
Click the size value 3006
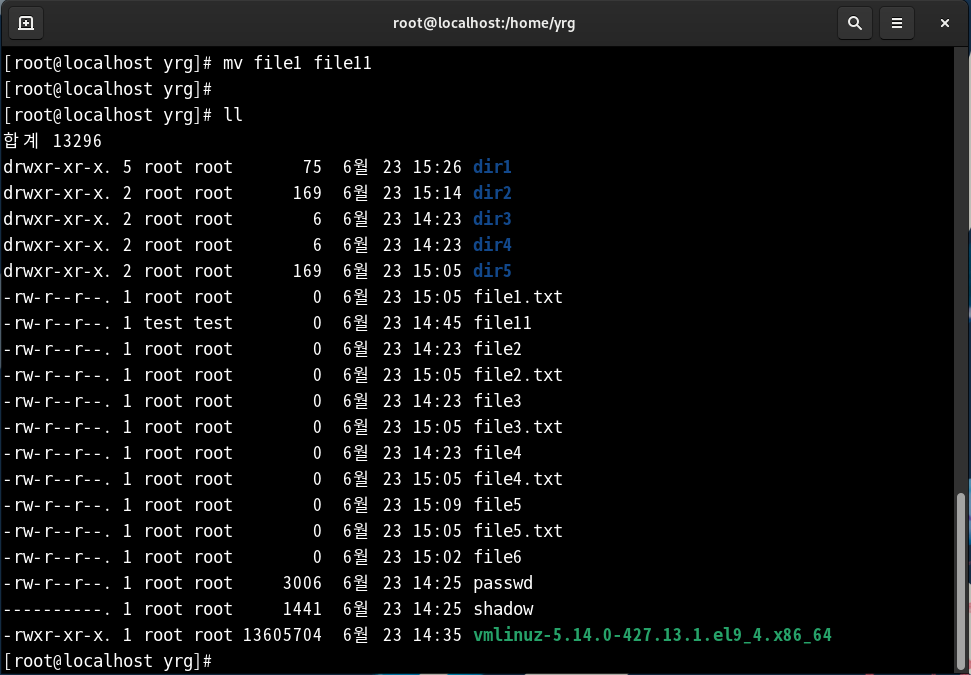point(302,583)
